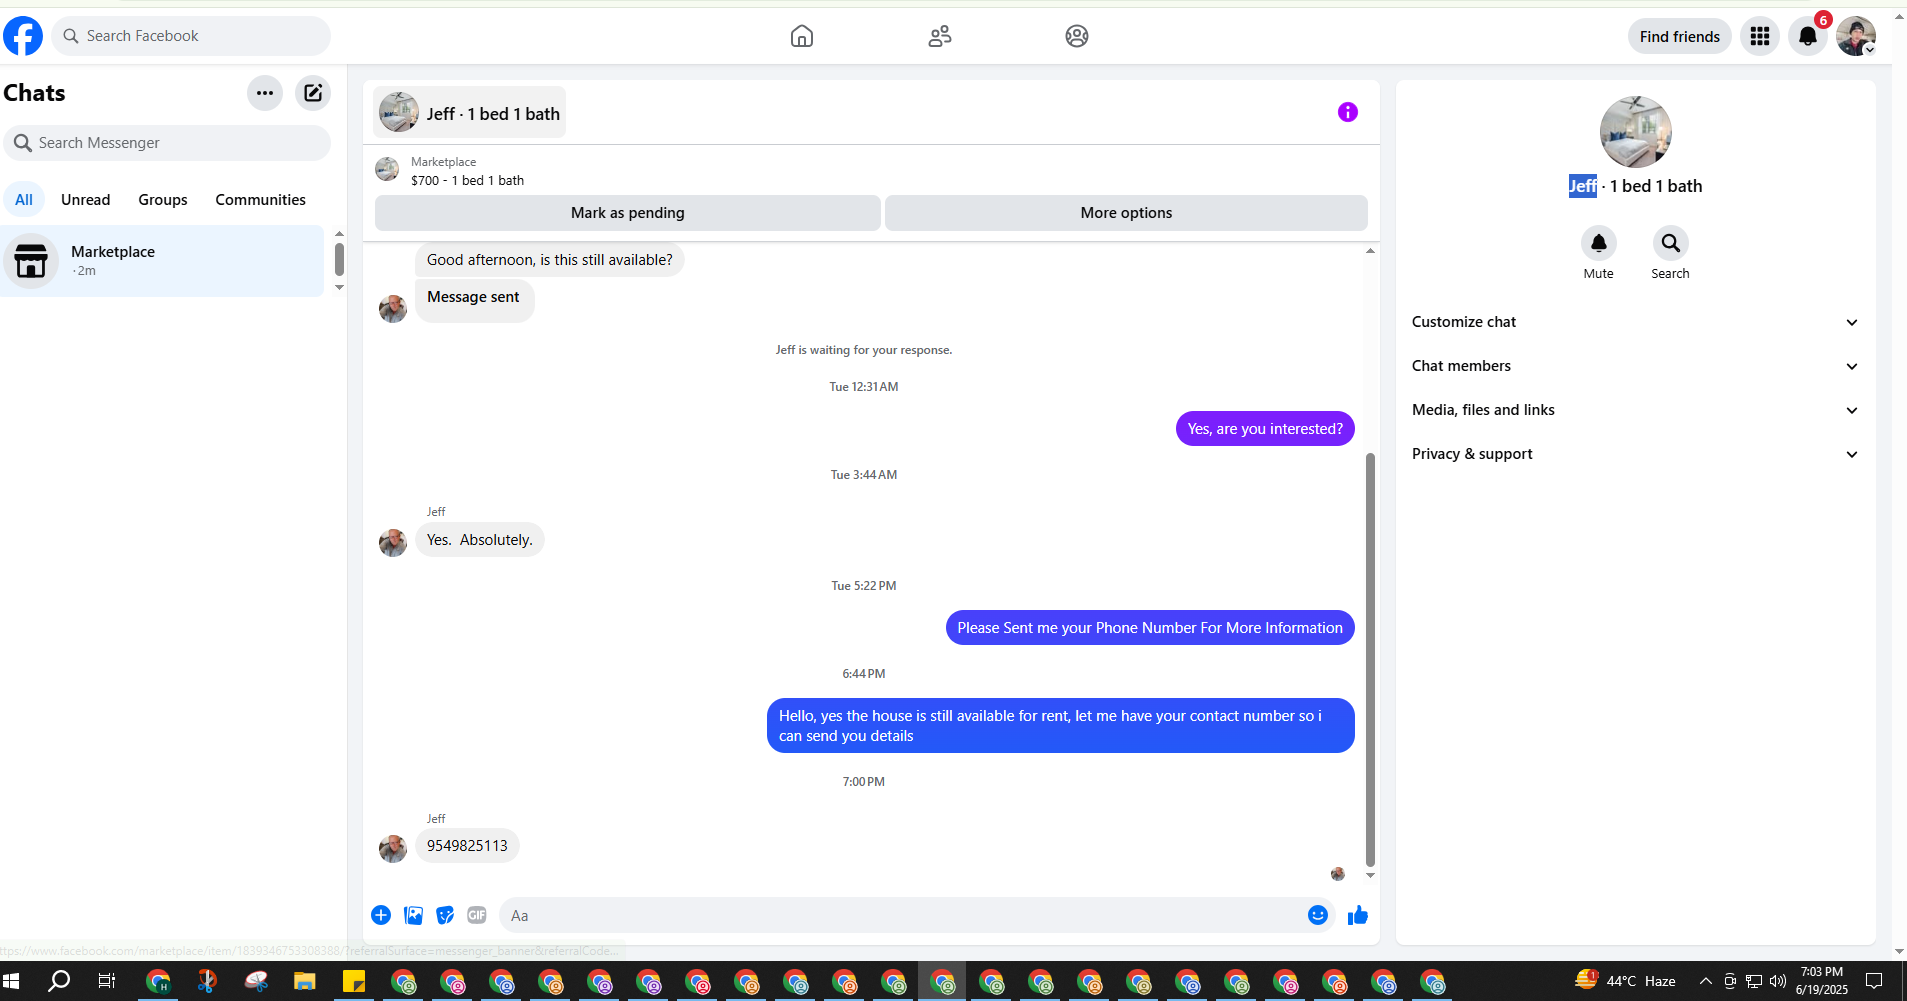Image resolution: width=1907 pixels, height=1001 pixels.
Task: Open the Notifications bell
Action: [1808, 36]
